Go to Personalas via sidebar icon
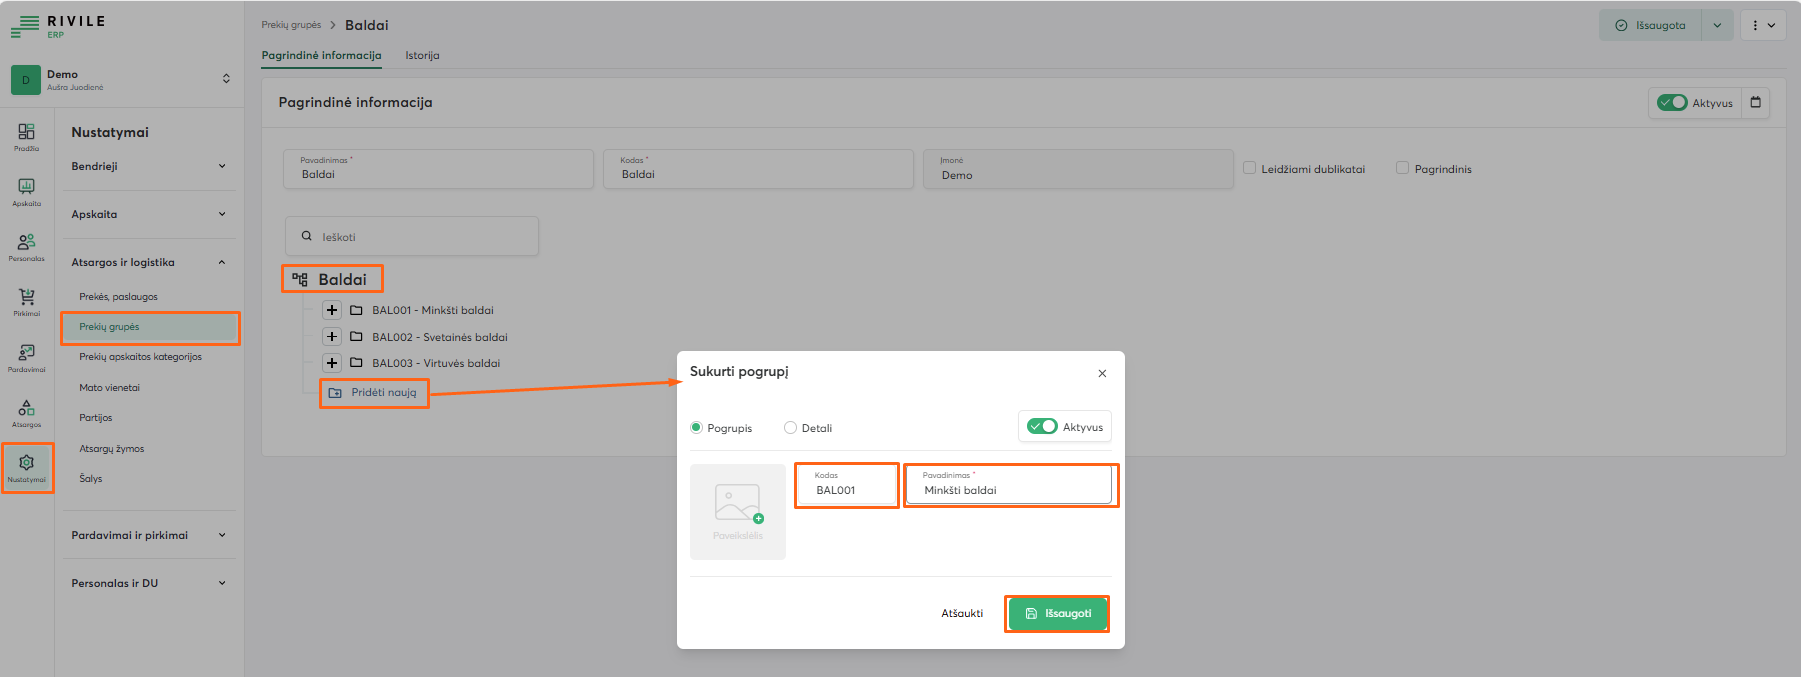 [x=27, y=246]
